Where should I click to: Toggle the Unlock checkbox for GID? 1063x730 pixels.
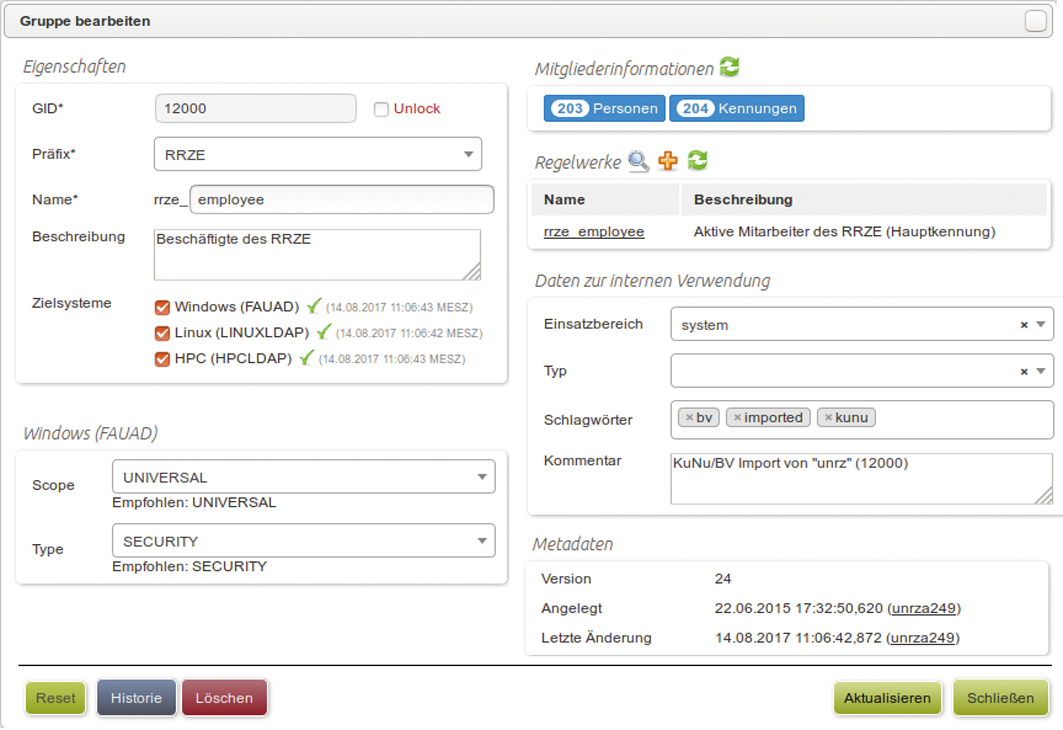(381, 109)
